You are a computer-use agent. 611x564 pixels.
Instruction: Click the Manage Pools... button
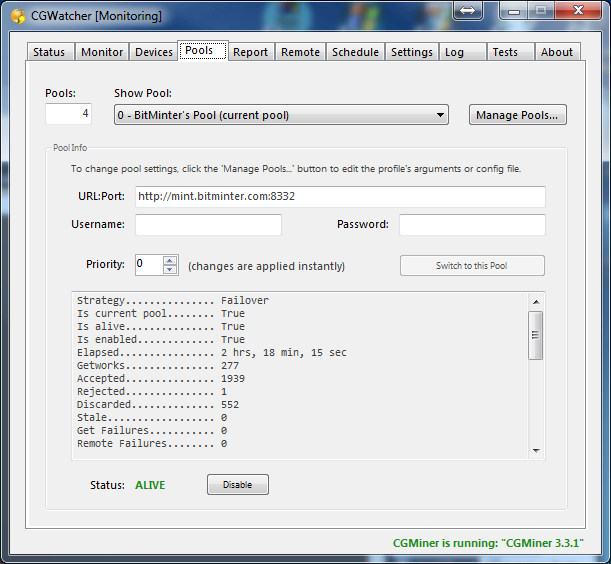517,115
